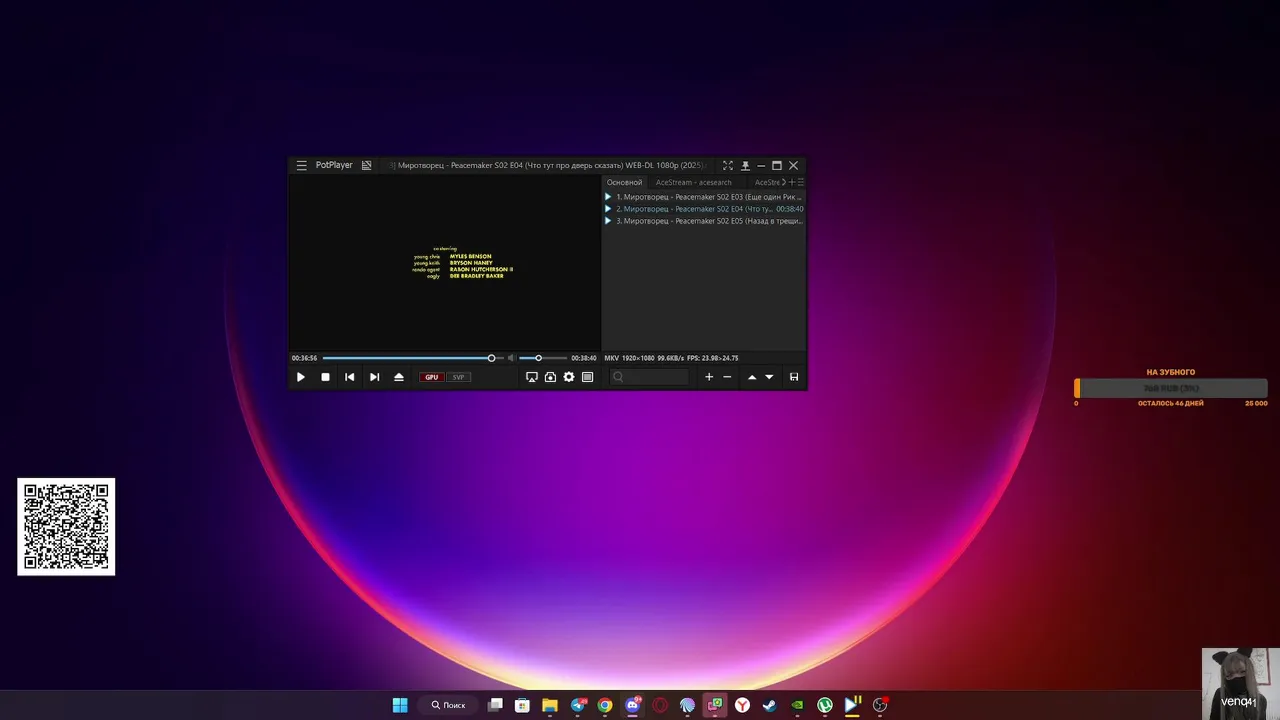Click the play arrow icon of E05 entry
Image resolution: width=1280 pixels, height=720 pixels.
[x=608, y=221]
